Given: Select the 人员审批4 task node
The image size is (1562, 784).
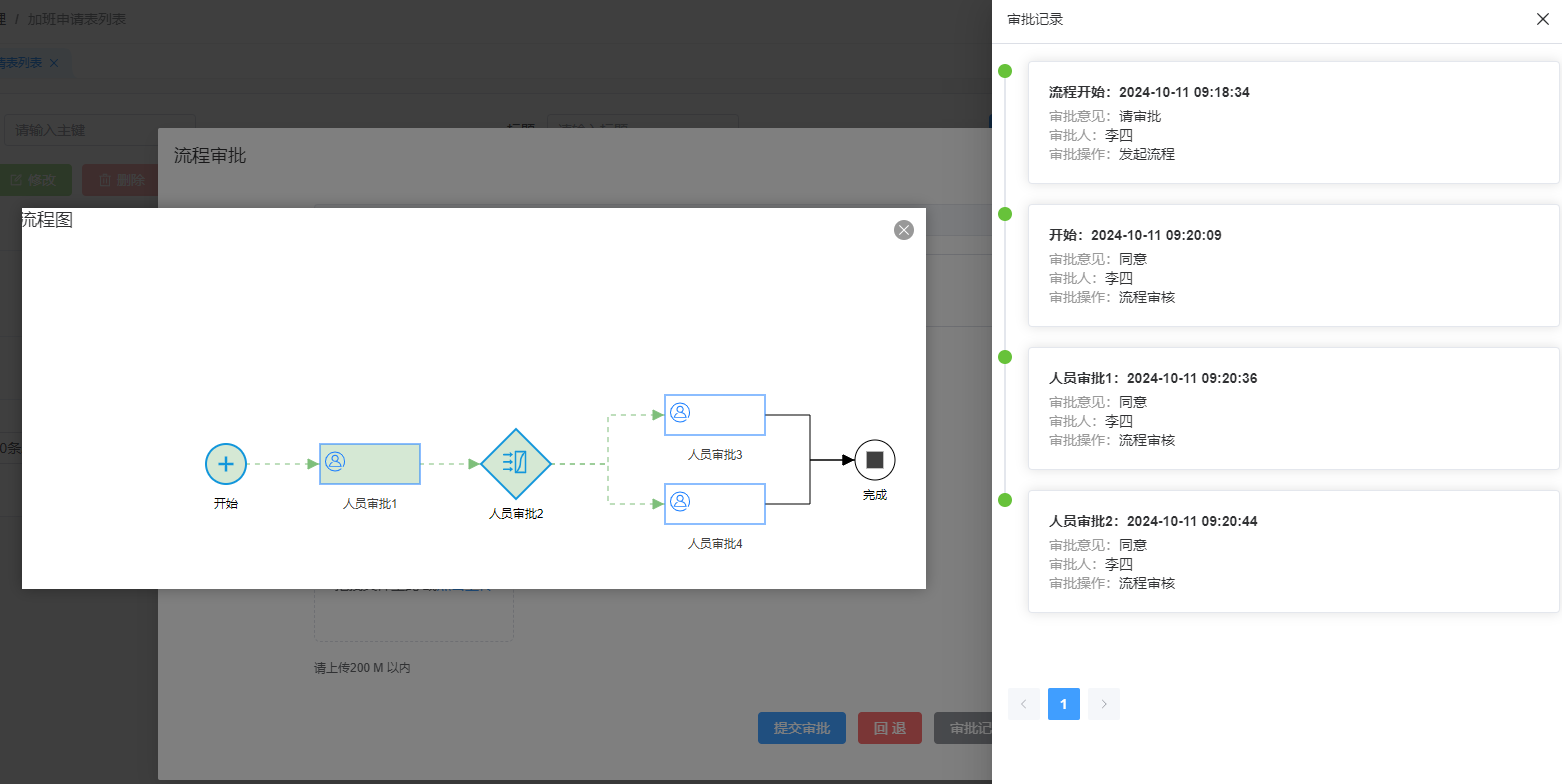Looking at the screenshot, I should click(715, 504).
